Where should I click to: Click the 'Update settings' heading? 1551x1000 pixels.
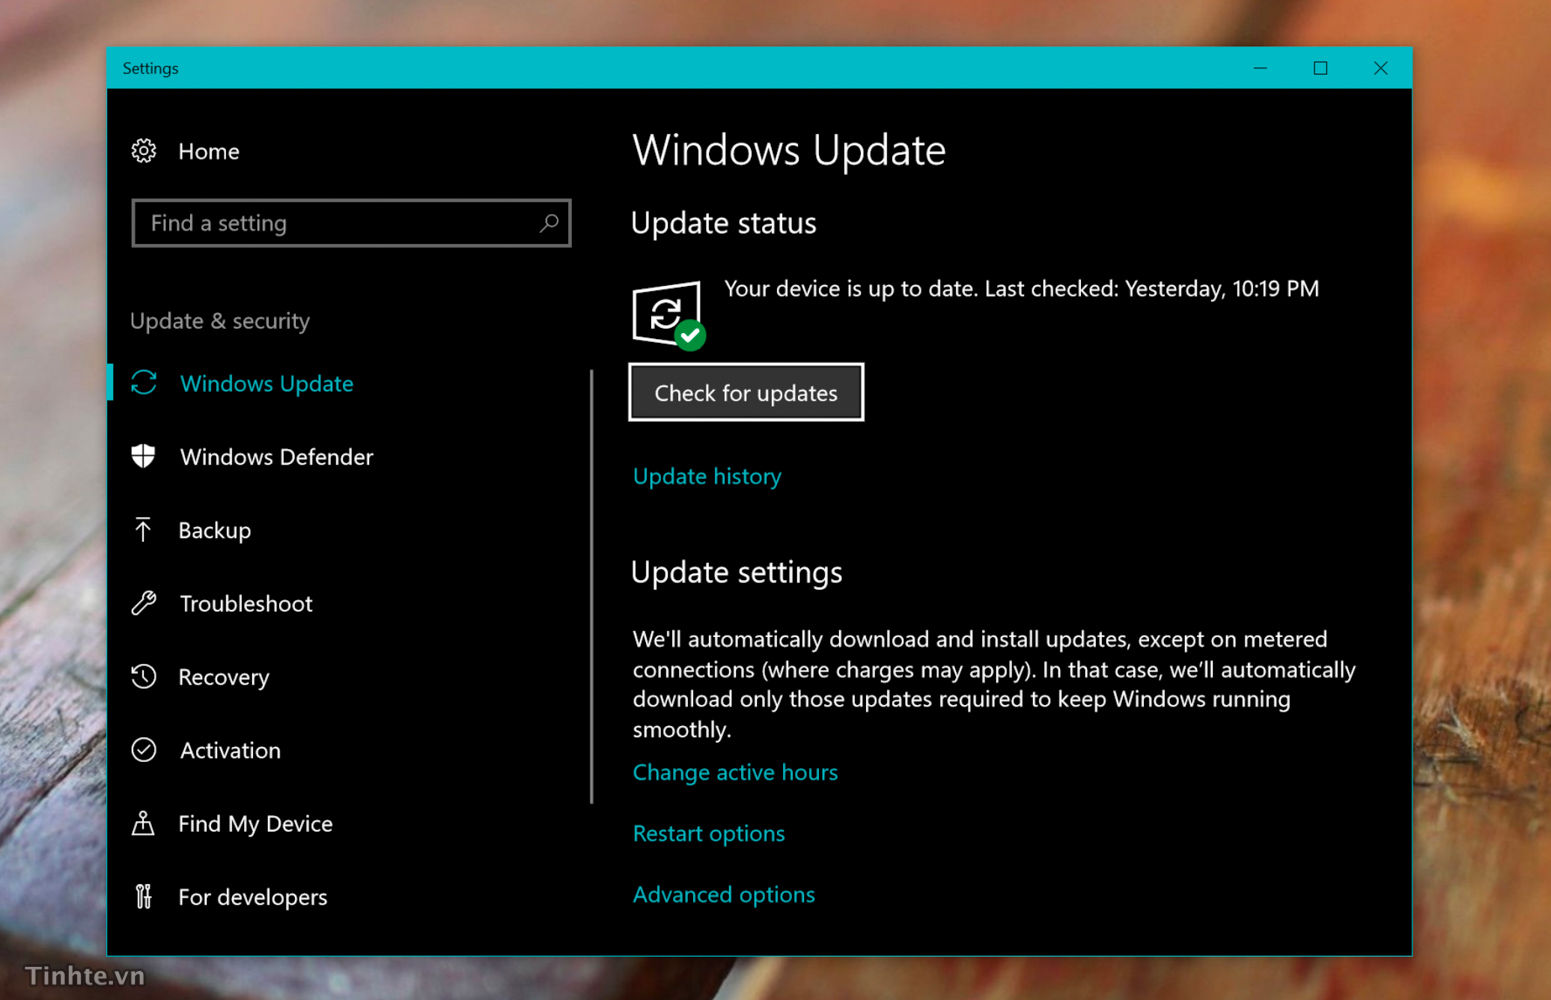point(737,572)
